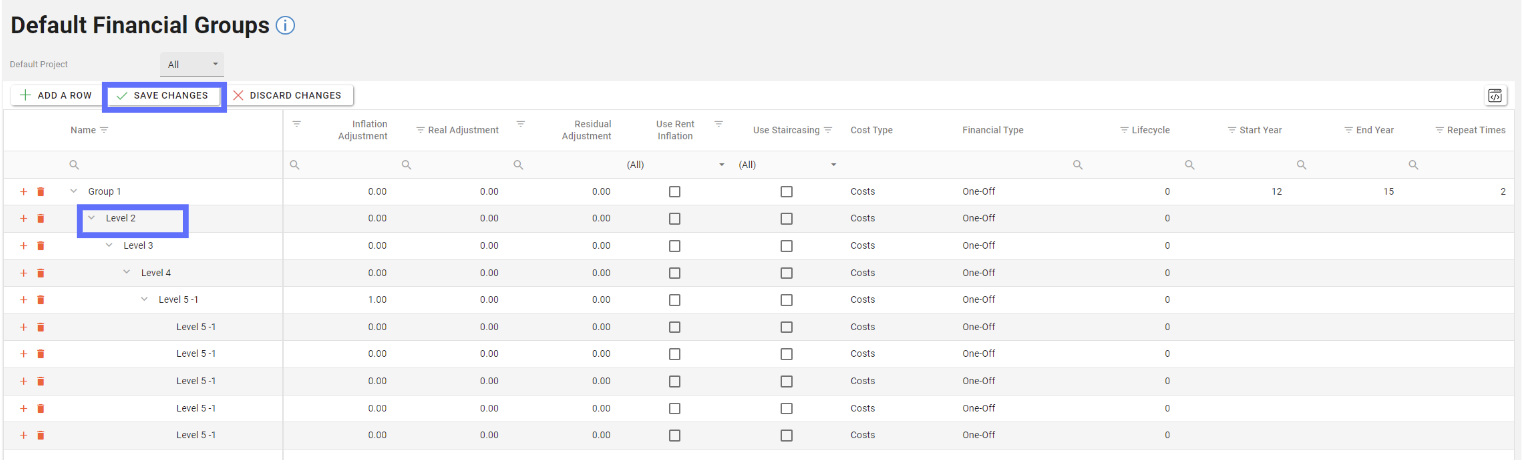Image resolution: width=1523 pixels, height=460 pixels.
Task: Click the info icon beside Default Financial Groups
Action: [285, 26]
